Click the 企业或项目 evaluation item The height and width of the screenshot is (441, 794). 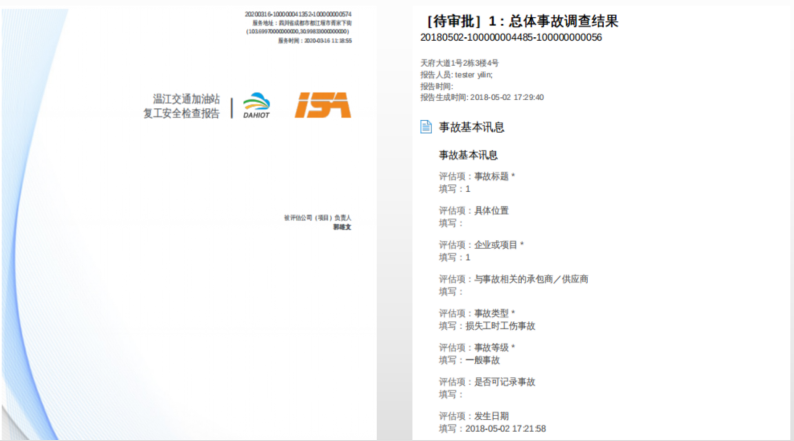tap(481, 245)
